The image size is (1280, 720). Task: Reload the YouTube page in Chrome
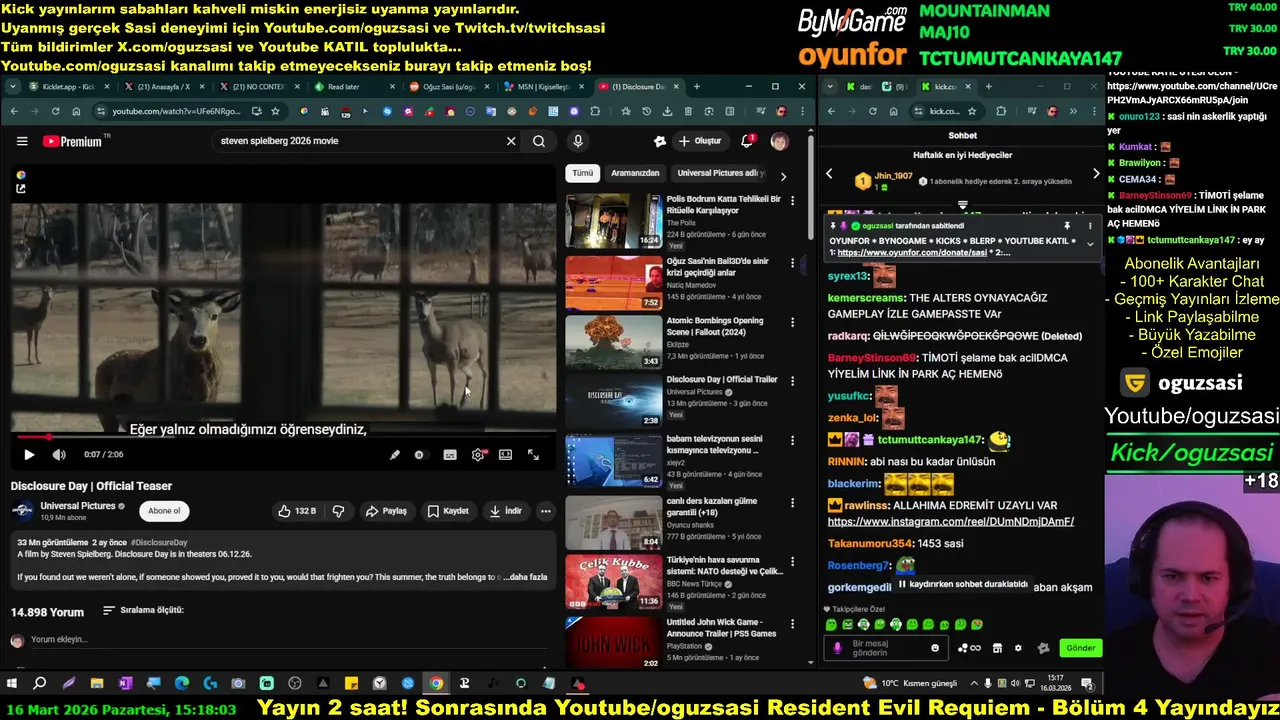pyautogui.click(x=56, y=111)
